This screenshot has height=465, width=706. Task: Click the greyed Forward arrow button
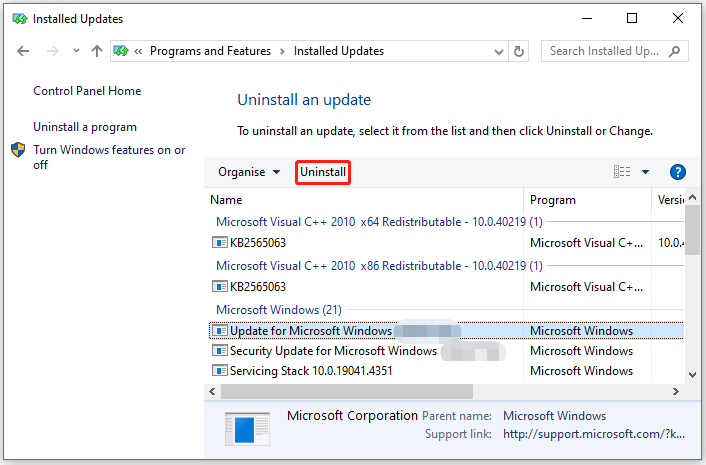pyautogui.click(x=53, y=51)
